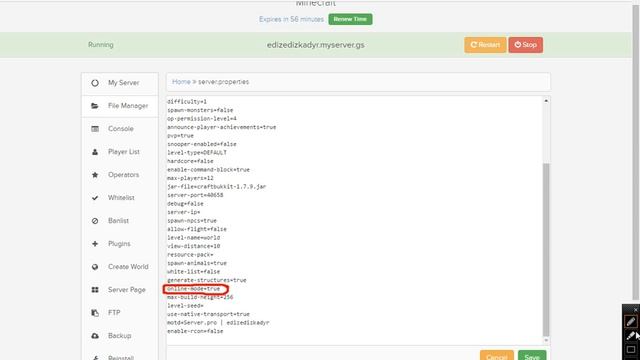Click the server address edizedizkadyr.myserver.gs

(x=316, y=45)
